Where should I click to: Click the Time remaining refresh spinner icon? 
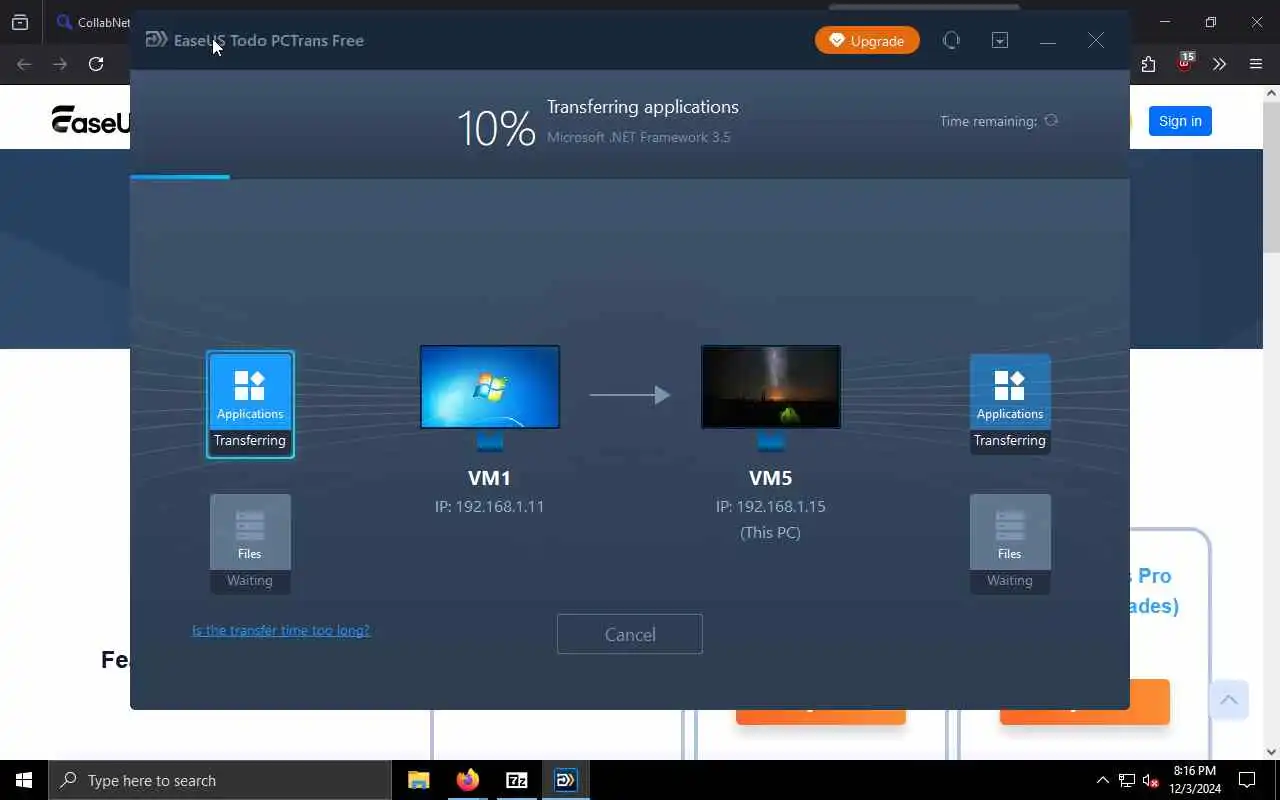1051,120
